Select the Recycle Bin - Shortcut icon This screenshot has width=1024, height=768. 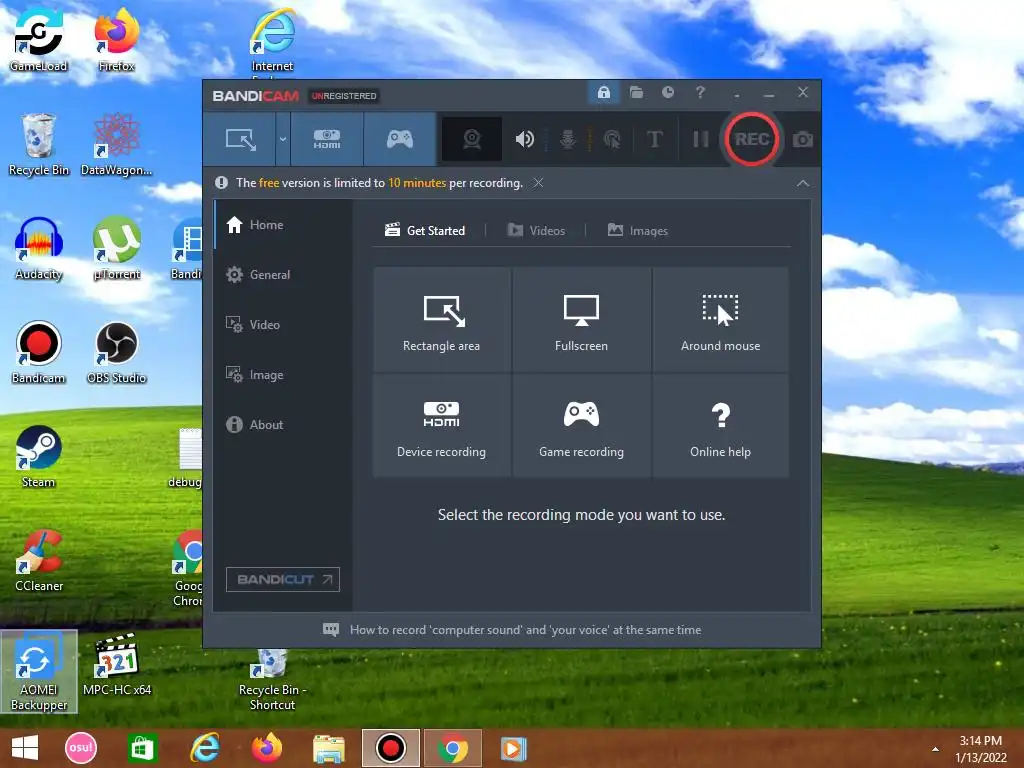tap(272, 679)
